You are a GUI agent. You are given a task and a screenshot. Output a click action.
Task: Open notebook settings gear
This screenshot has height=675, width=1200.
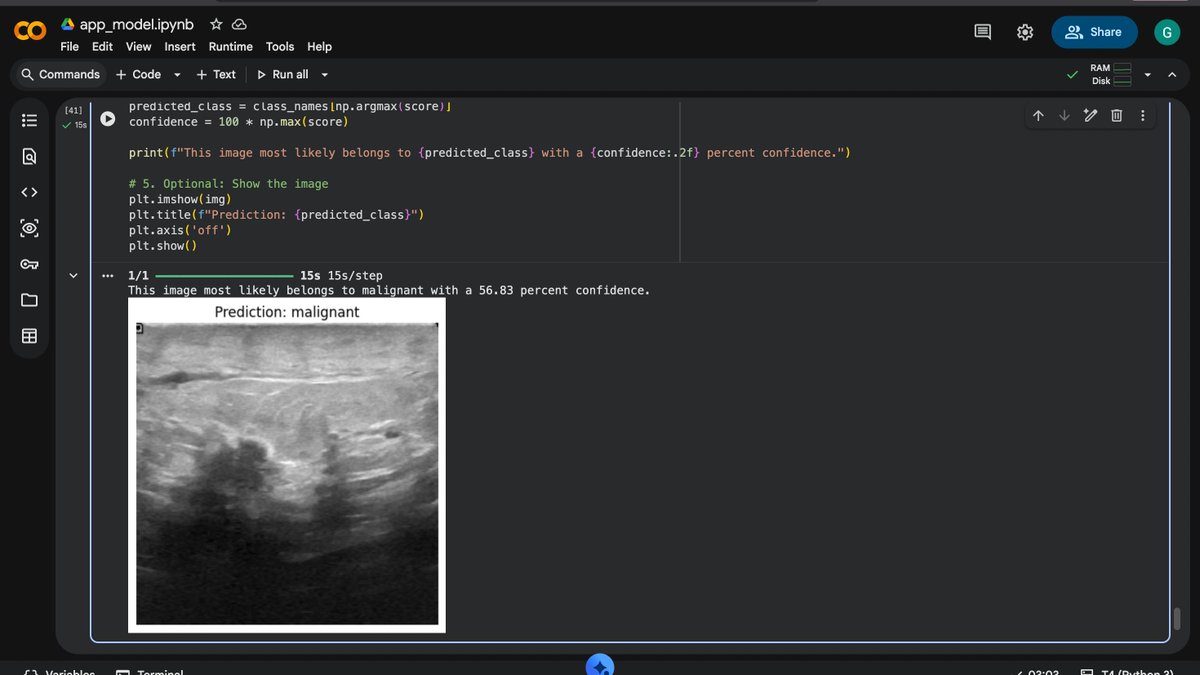[1025, 32]
